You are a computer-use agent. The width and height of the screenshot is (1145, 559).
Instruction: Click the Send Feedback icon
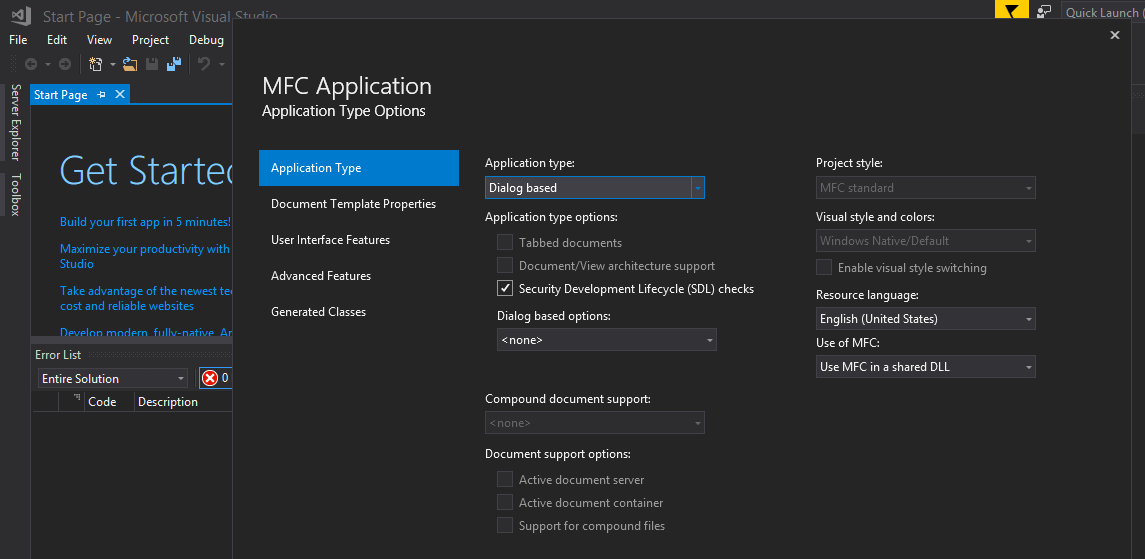[x=1046, y=12]
